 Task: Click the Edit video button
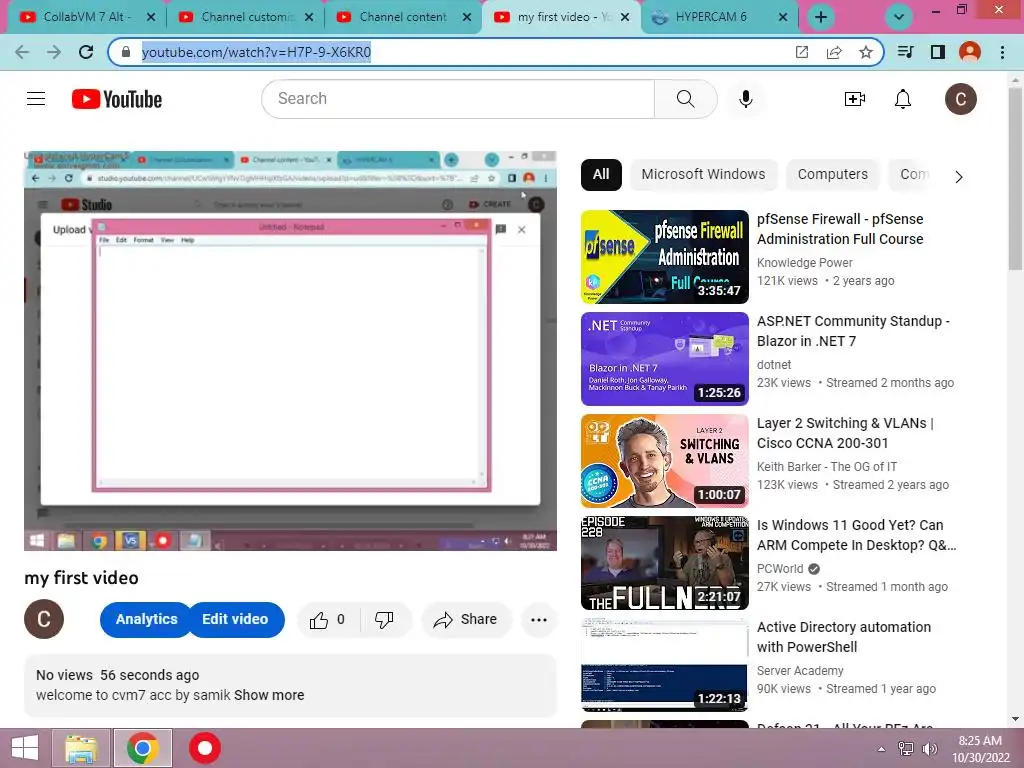tap(235, 619)
